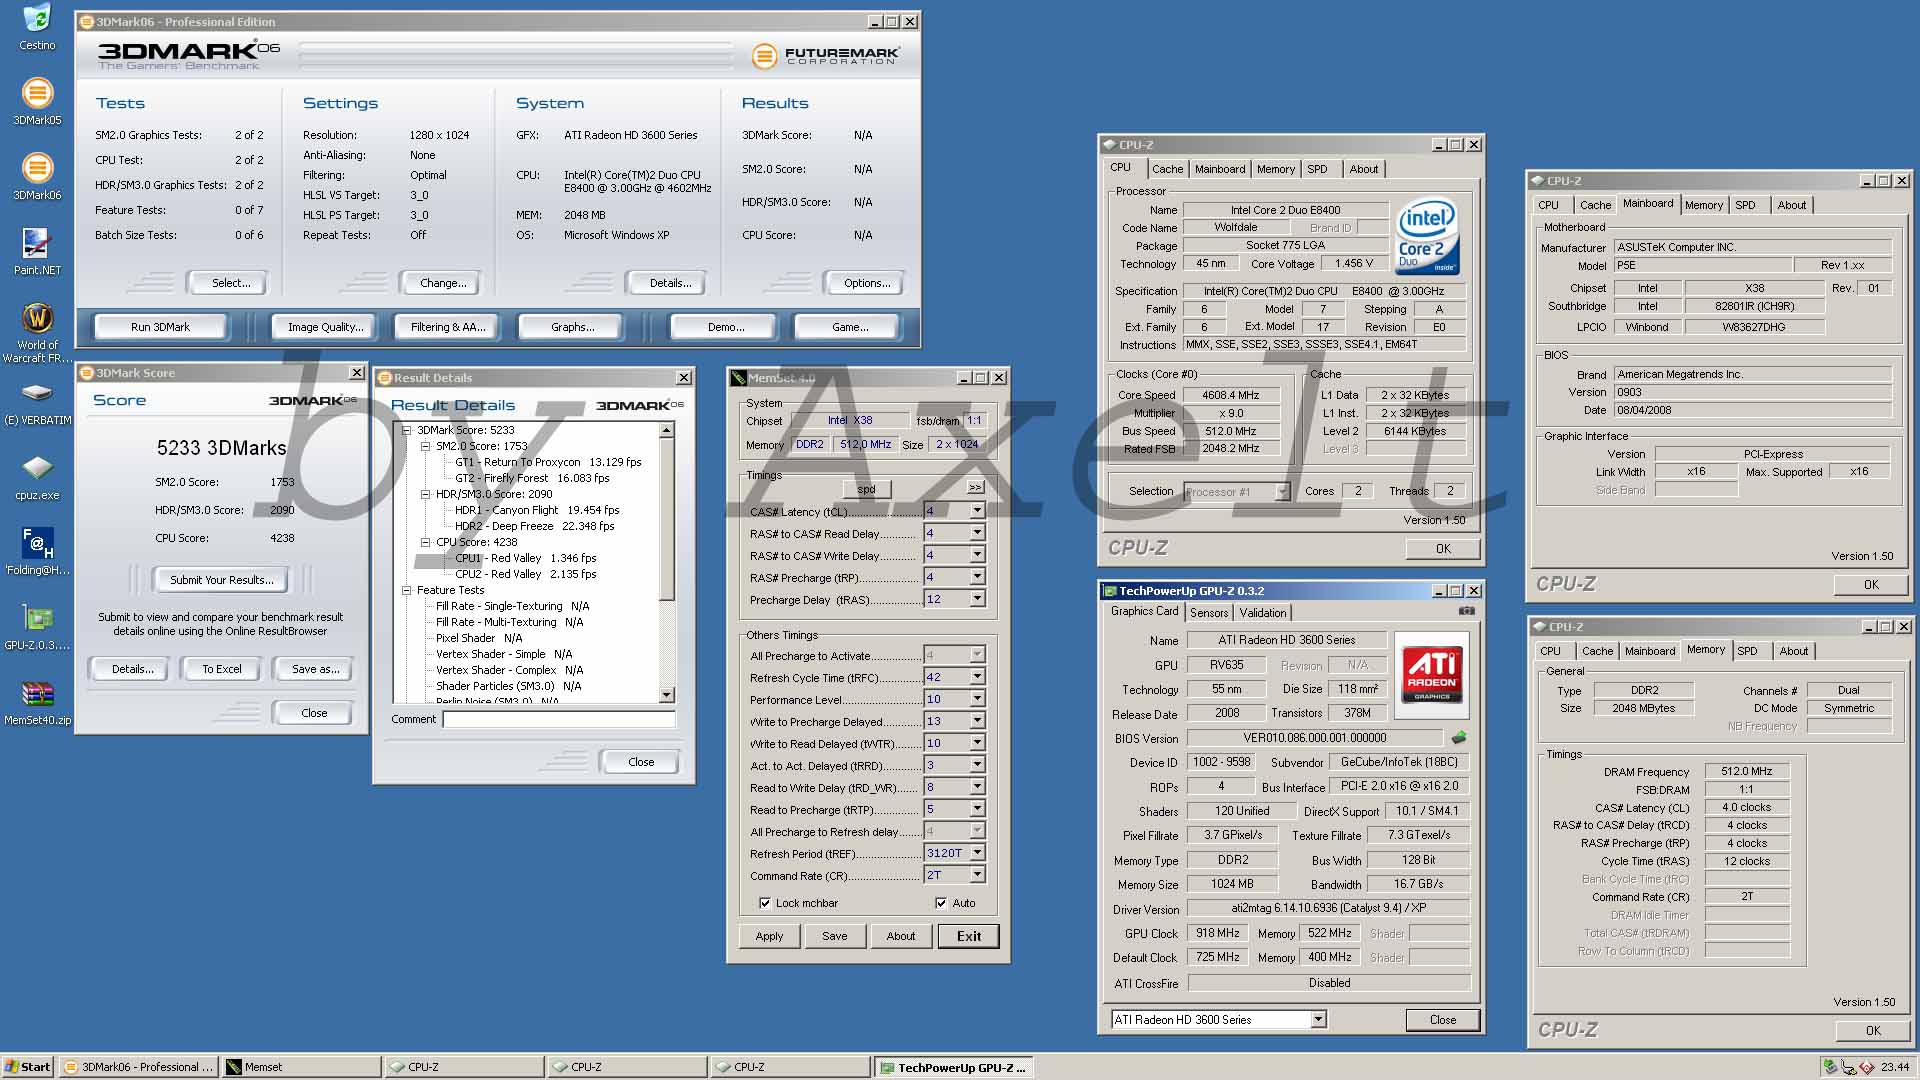Open About tab in the Memory CPU-Z window
Image resolution: width=1920 pixels, height=1080 pixels.
1793,651
